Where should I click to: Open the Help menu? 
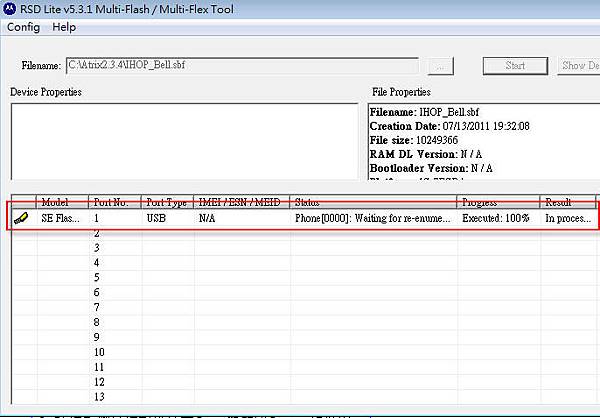click(x=64, y=27)
